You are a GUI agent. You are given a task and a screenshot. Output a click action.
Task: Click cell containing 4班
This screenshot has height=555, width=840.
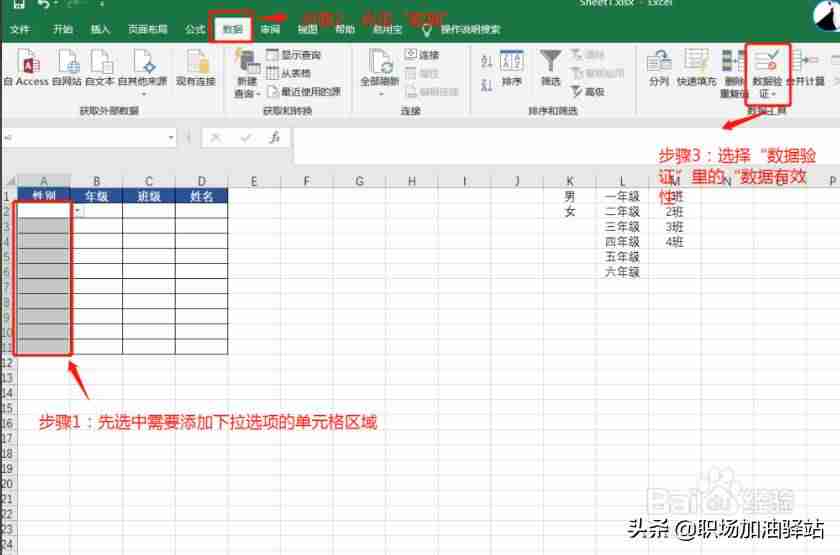(674, 242)
